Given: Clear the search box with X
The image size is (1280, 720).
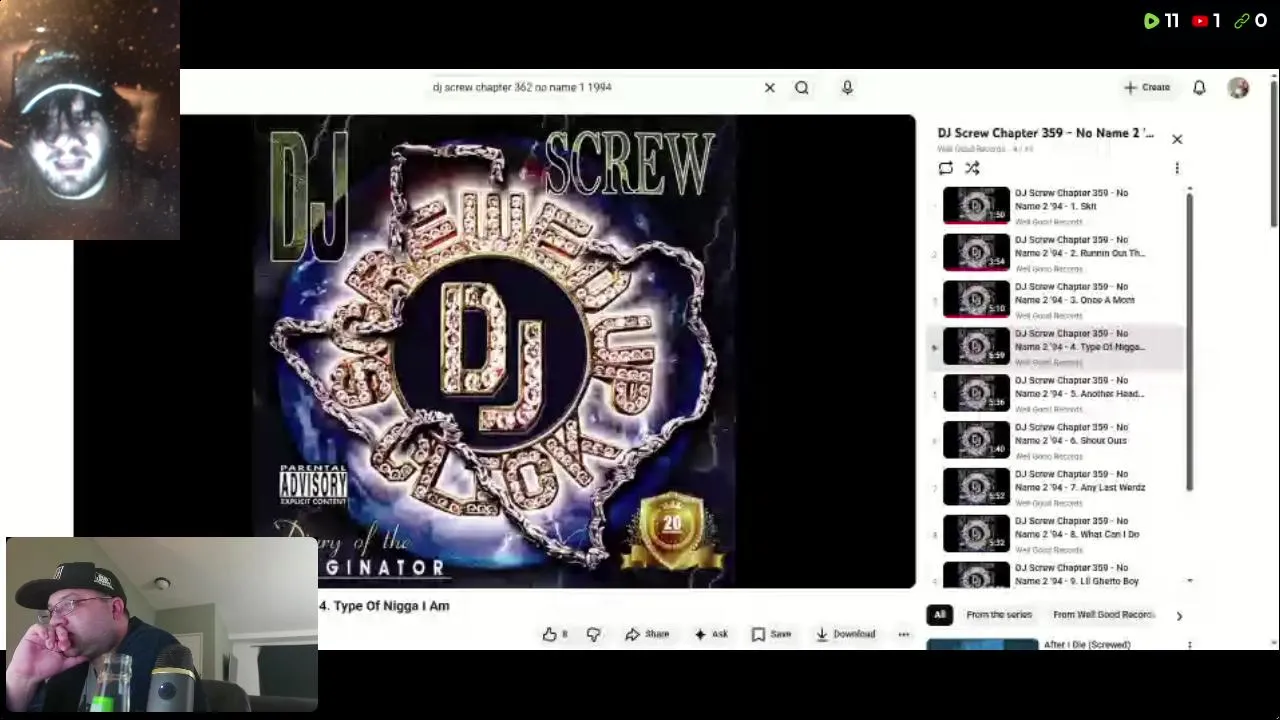Looking at the screenshot, I should 770,88.
